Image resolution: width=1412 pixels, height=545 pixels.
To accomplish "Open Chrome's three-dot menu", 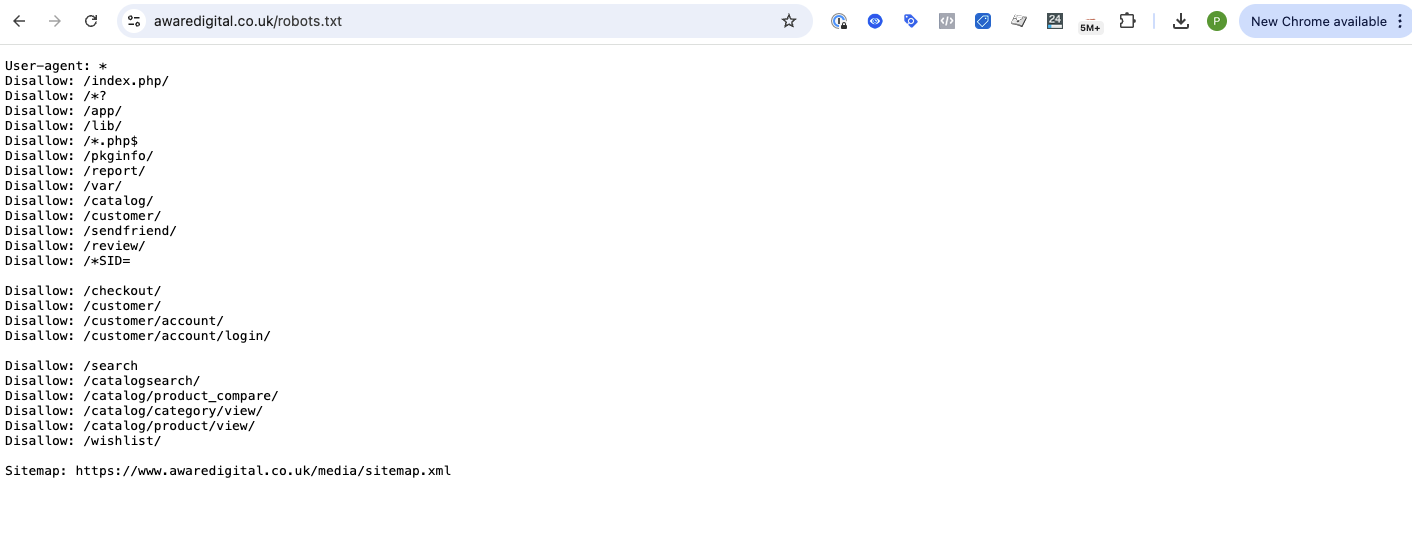I will pyautogui.click(x=1400, y=21).
